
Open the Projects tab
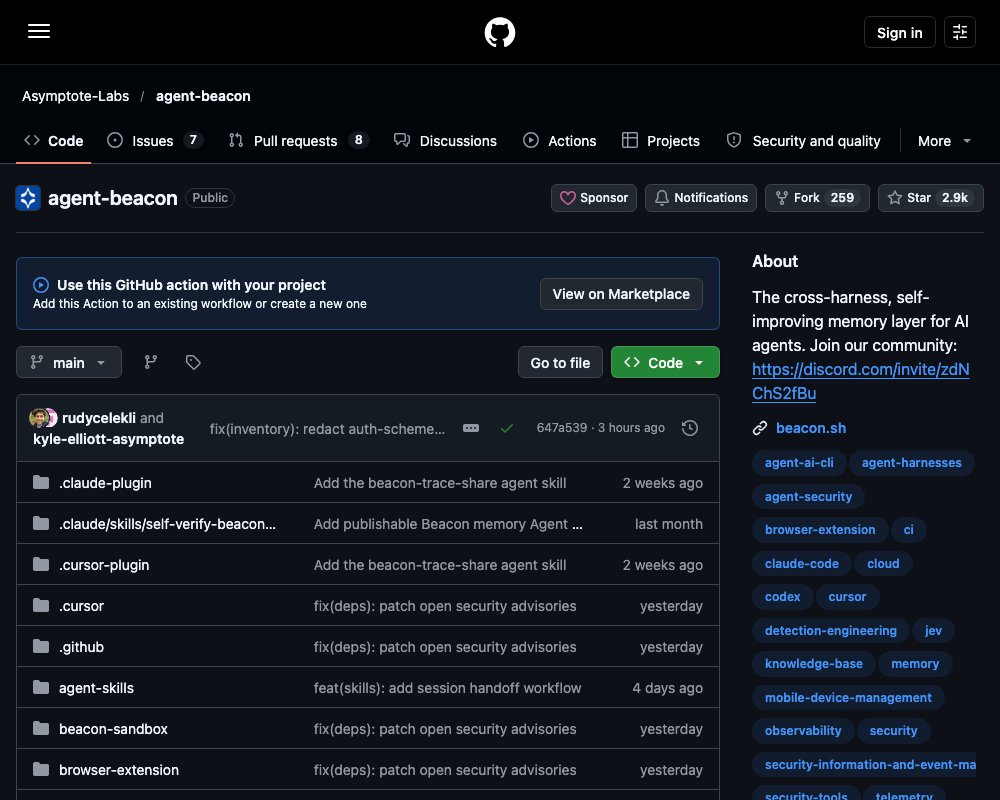[x=661, y=141]
